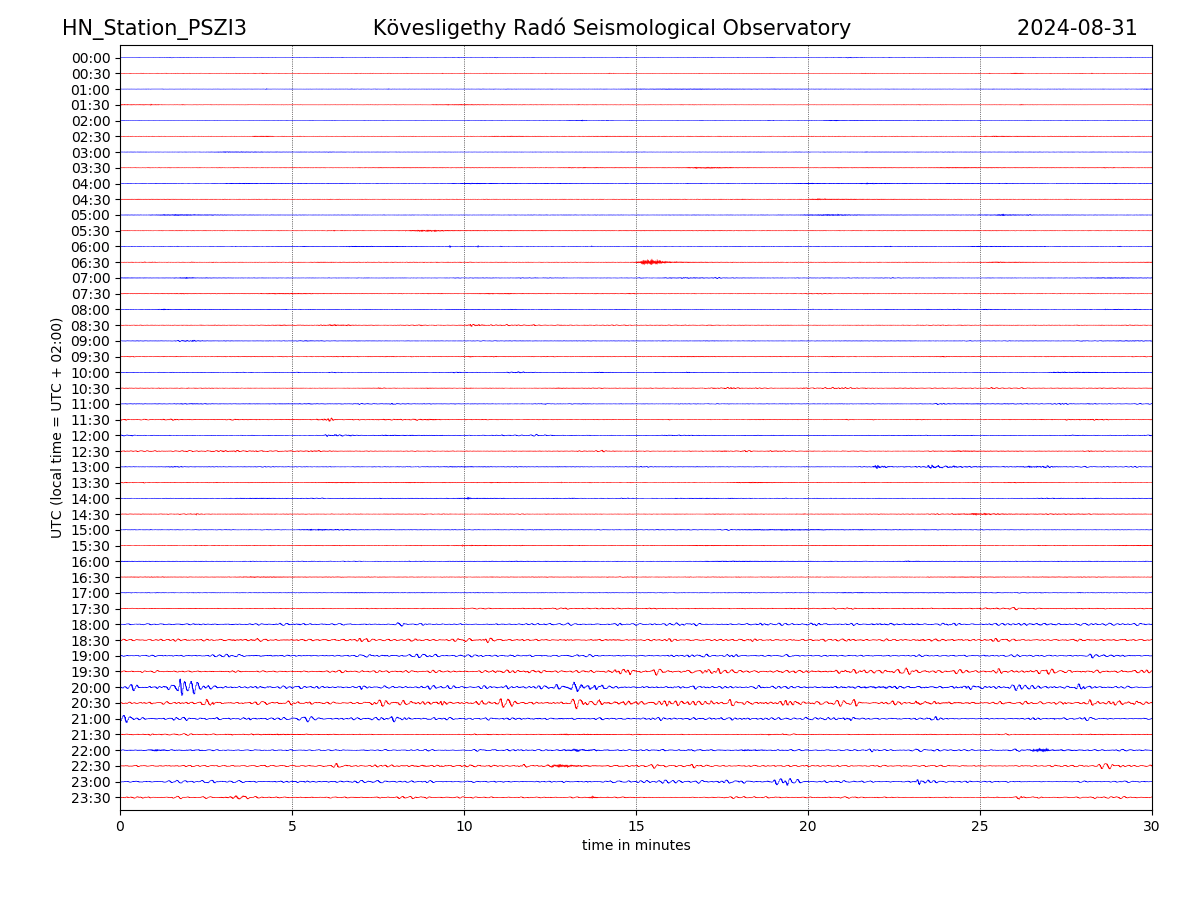This screenshot has width=1200, height=900.
Task: Click the 2024-08-31 date label
Action: [1076, 28]
